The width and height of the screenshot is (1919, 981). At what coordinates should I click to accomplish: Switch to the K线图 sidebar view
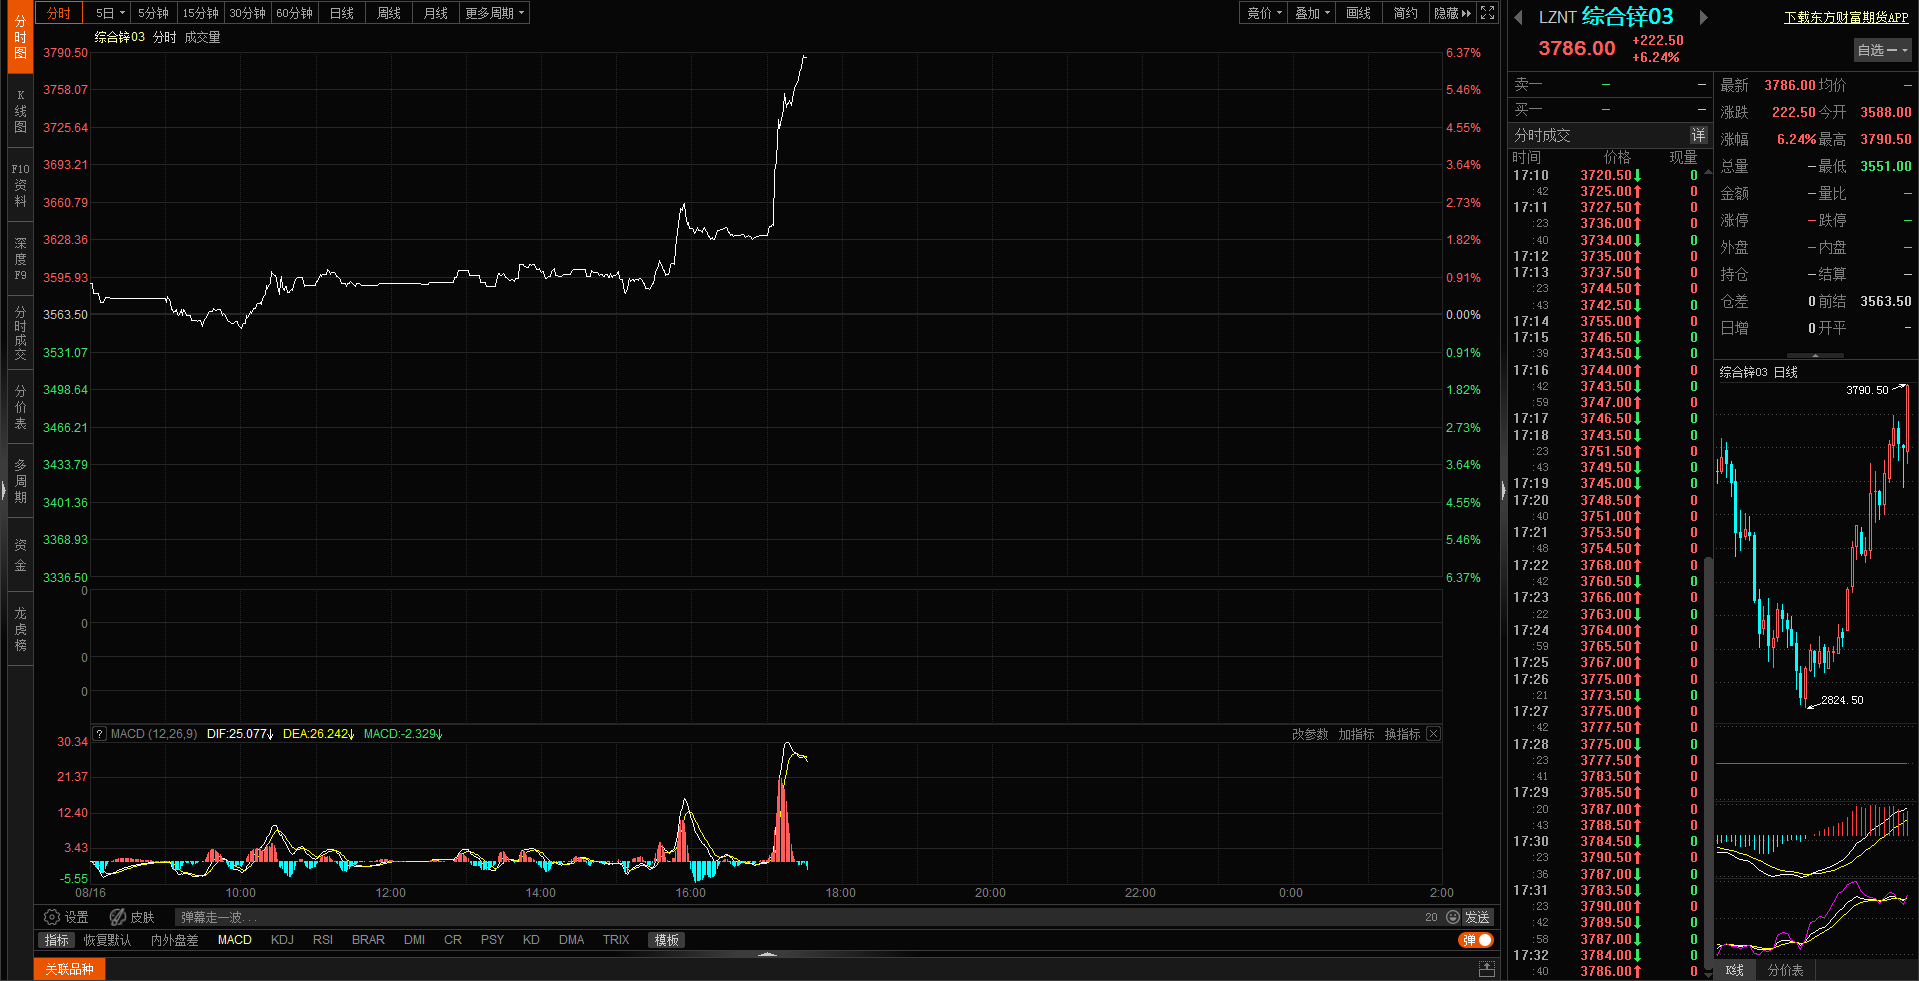coord(20,112)
